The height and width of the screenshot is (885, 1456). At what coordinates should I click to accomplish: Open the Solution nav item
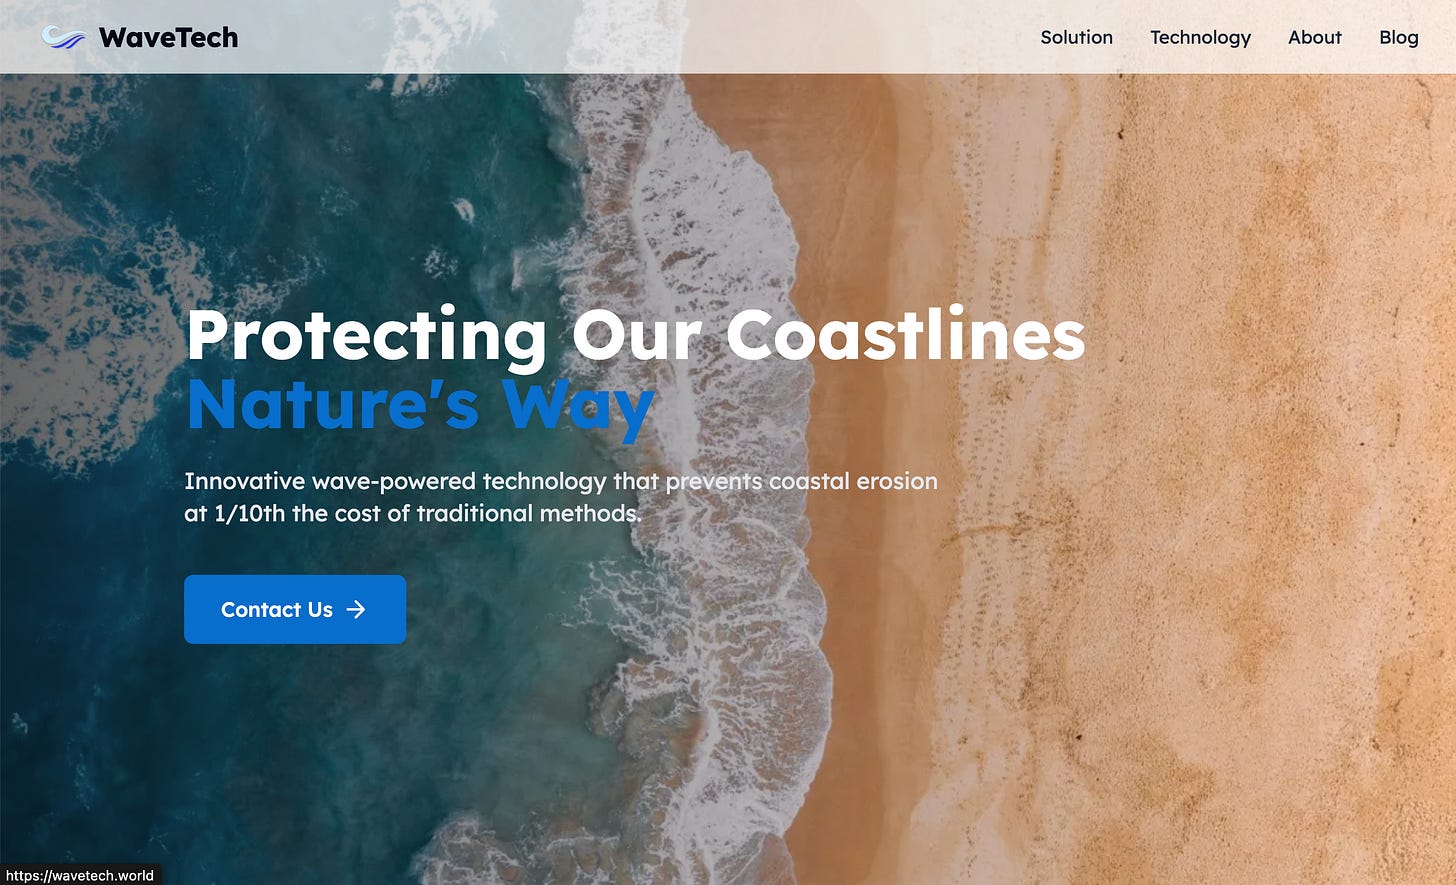point(1076,37)
